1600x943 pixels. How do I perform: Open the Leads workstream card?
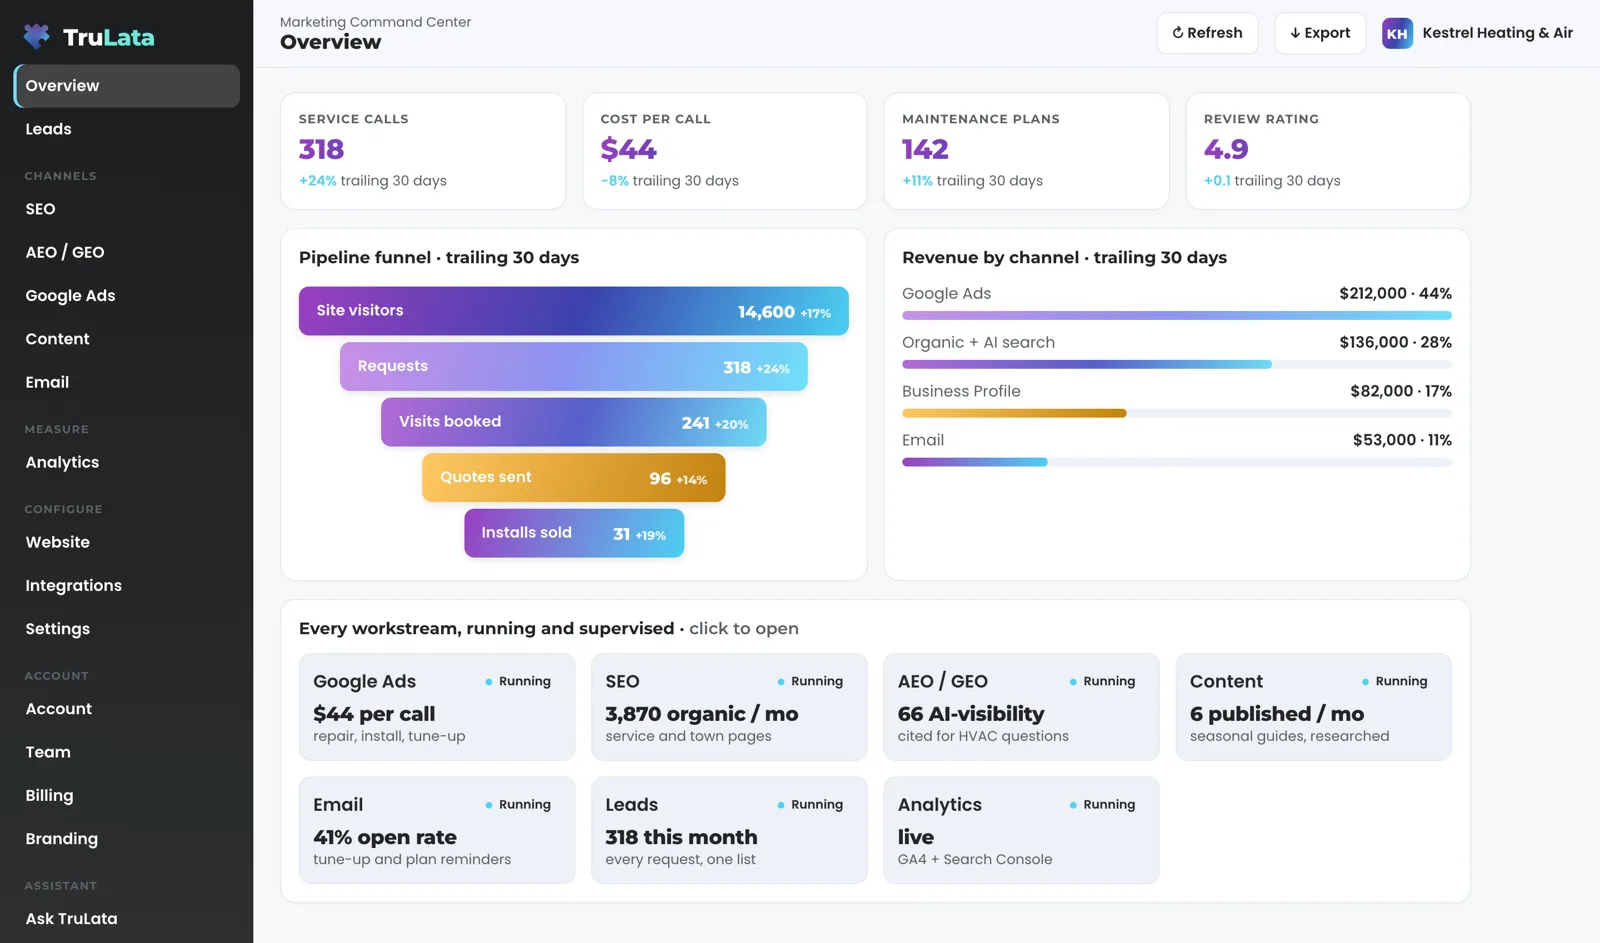729,830
